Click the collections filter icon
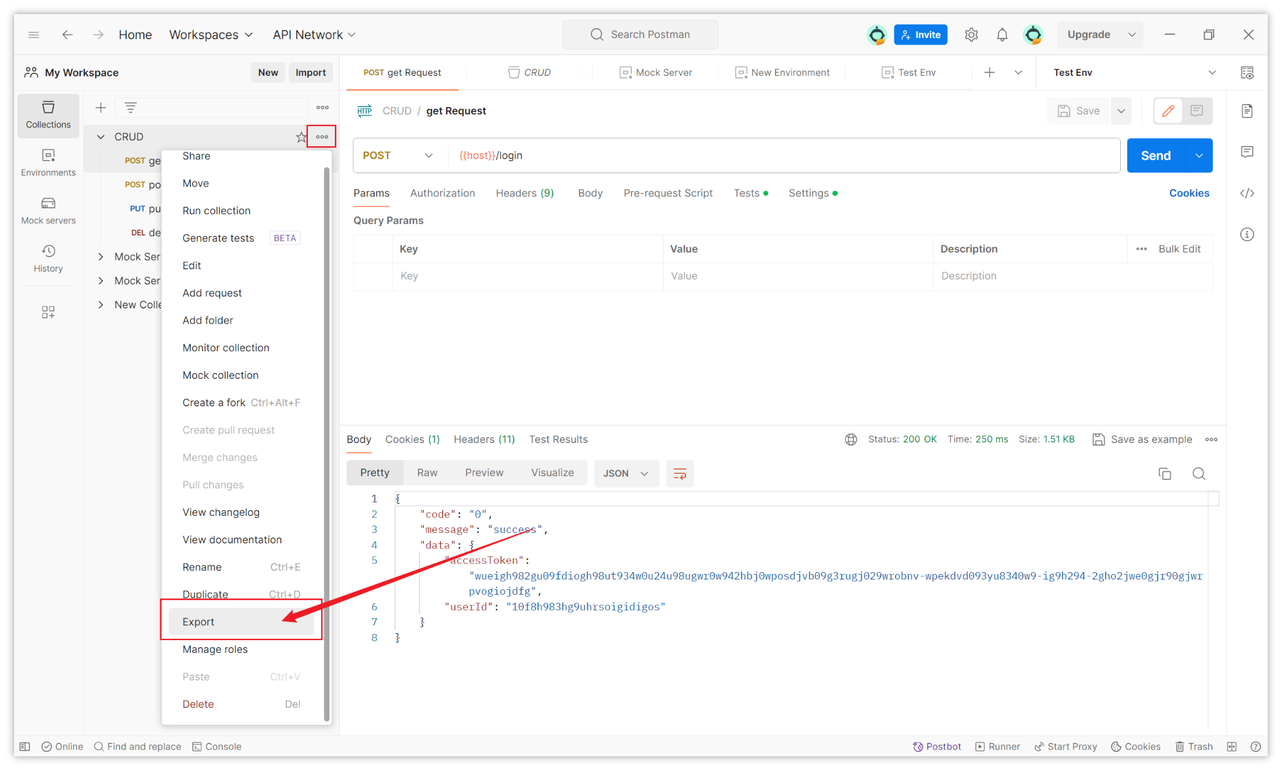The image size is (1280, 771). pos(130,107)
